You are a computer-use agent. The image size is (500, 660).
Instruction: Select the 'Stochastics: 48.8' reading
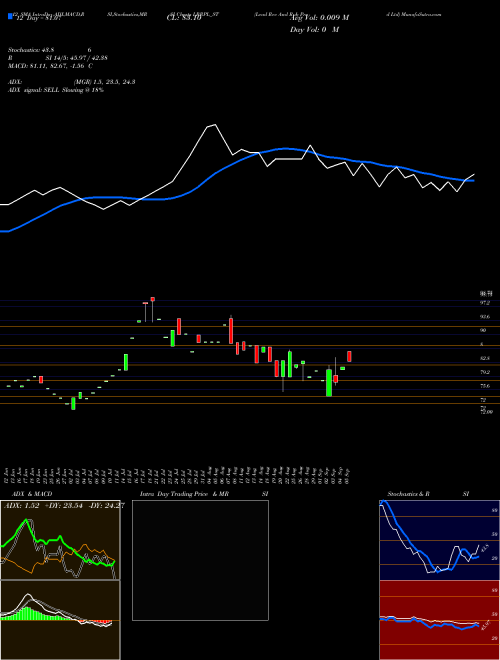tap(33, 50)
